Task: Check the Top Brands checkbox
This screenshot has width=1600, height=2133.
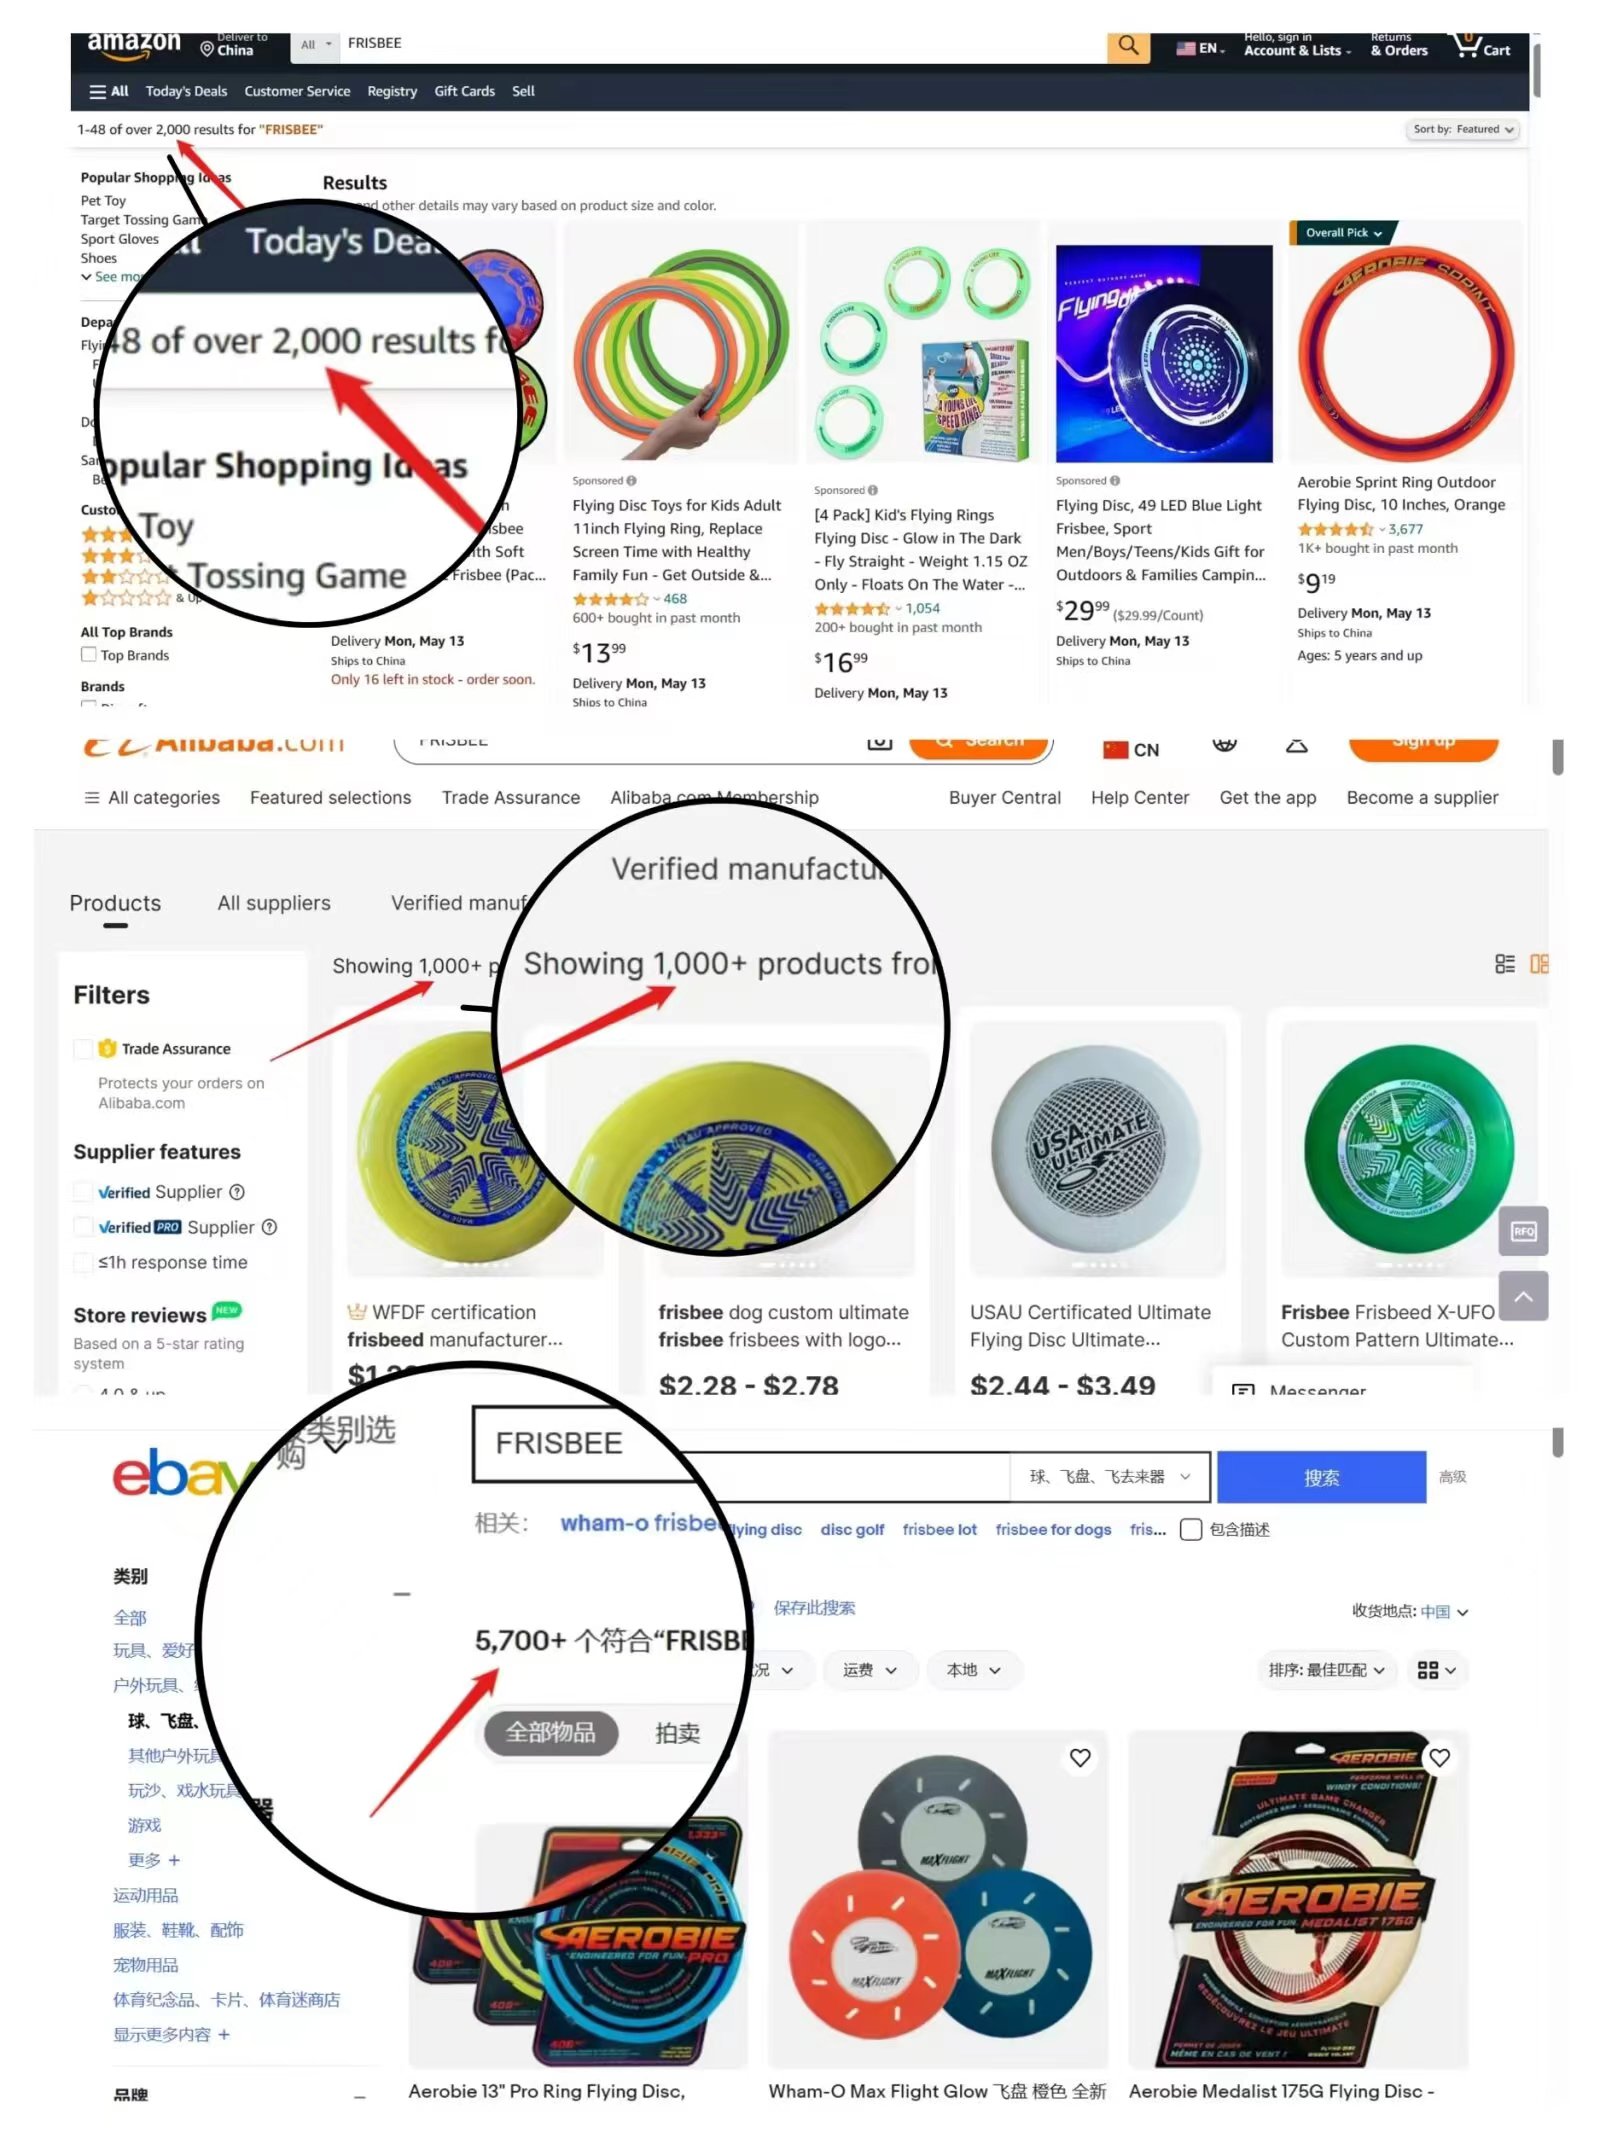Action: click(x=89, y=654)
